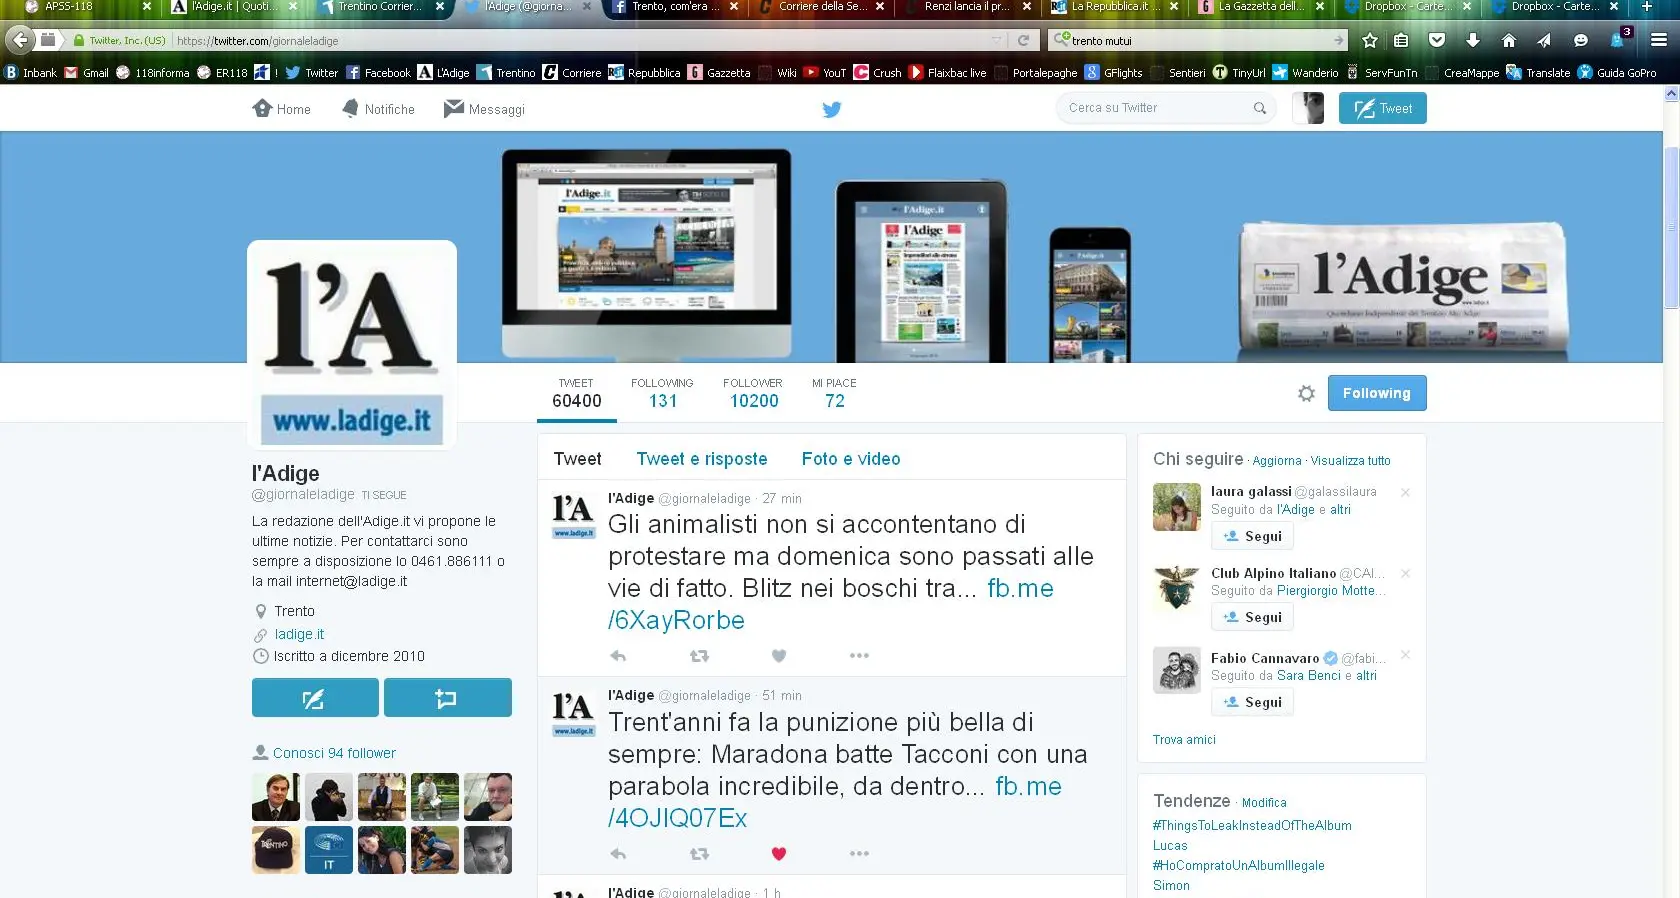Dismiss Fabio Cannavaro suggestion

[1405, 654]
